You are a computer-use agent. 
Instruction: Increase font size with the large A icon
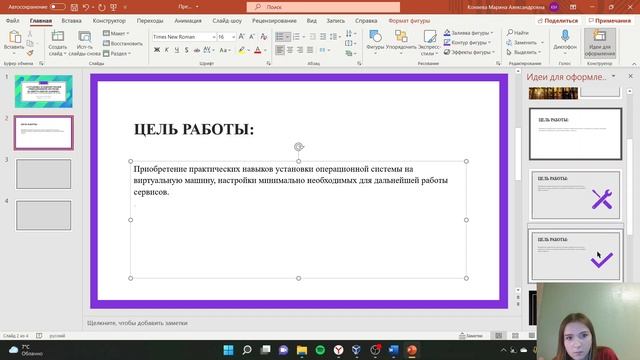pyautogui.click(x=242, y=37)
